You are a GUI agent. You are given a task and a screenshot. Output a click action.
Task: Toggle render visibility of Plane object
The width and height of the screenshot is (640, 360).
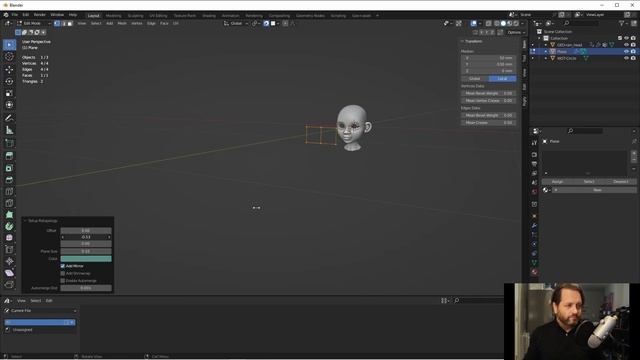[633, 51]
